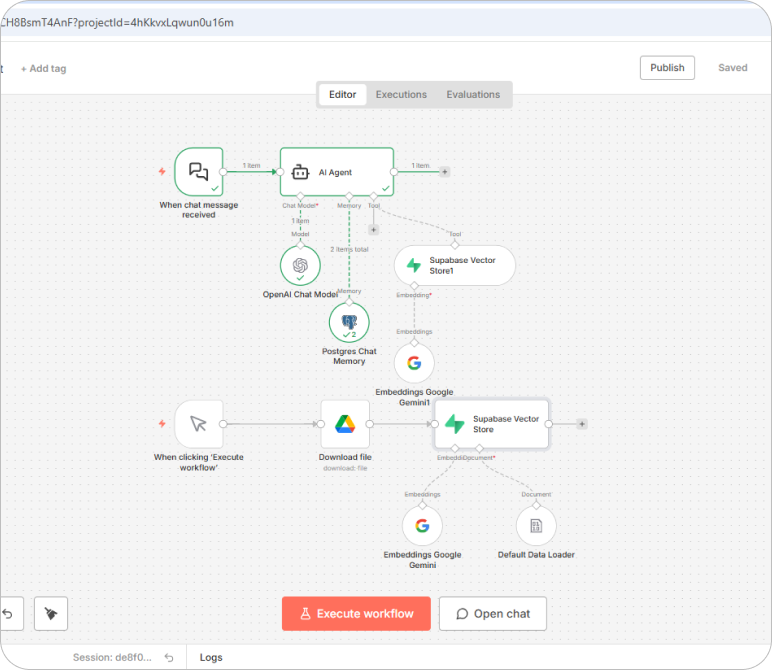Click the OpenAI Chat Model node
The image size is (772, 670).
[x=299, y=265]
